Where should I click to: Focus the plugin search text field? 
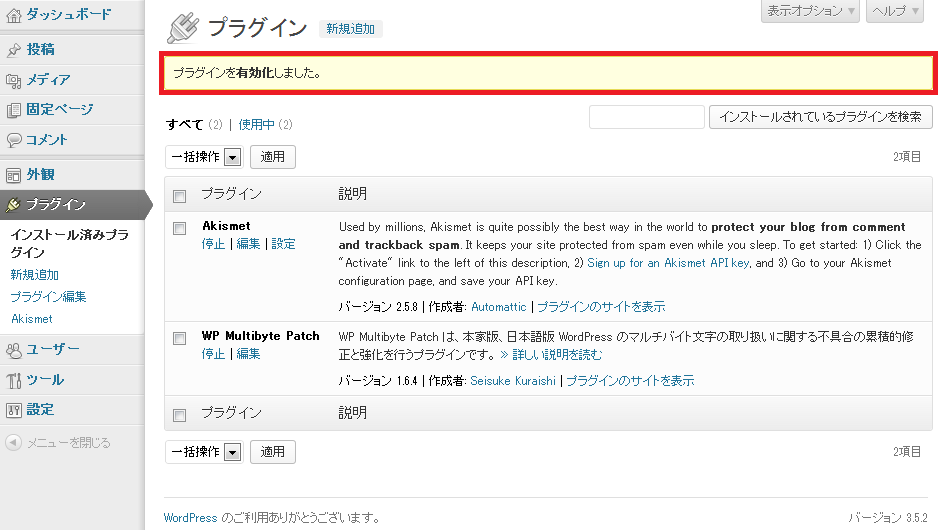click(645, 117)
